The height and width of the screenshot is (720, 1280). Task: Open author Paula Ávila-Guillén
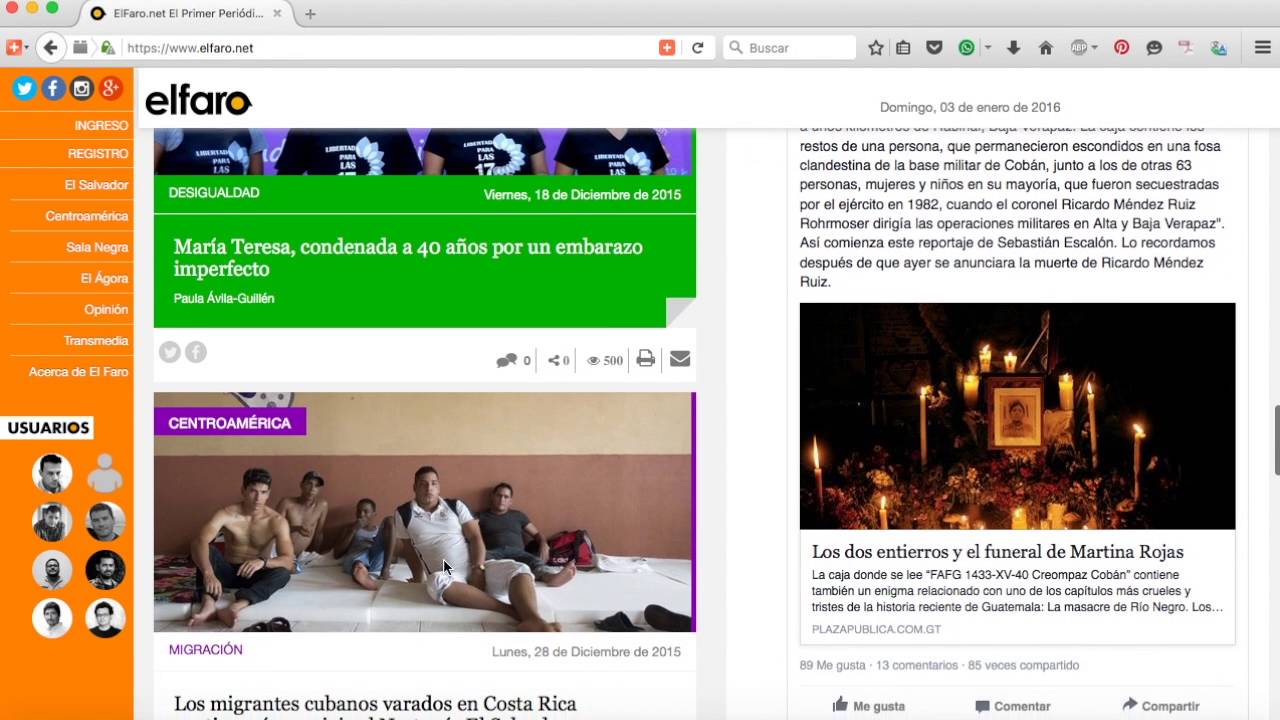(x=224, y=298)
